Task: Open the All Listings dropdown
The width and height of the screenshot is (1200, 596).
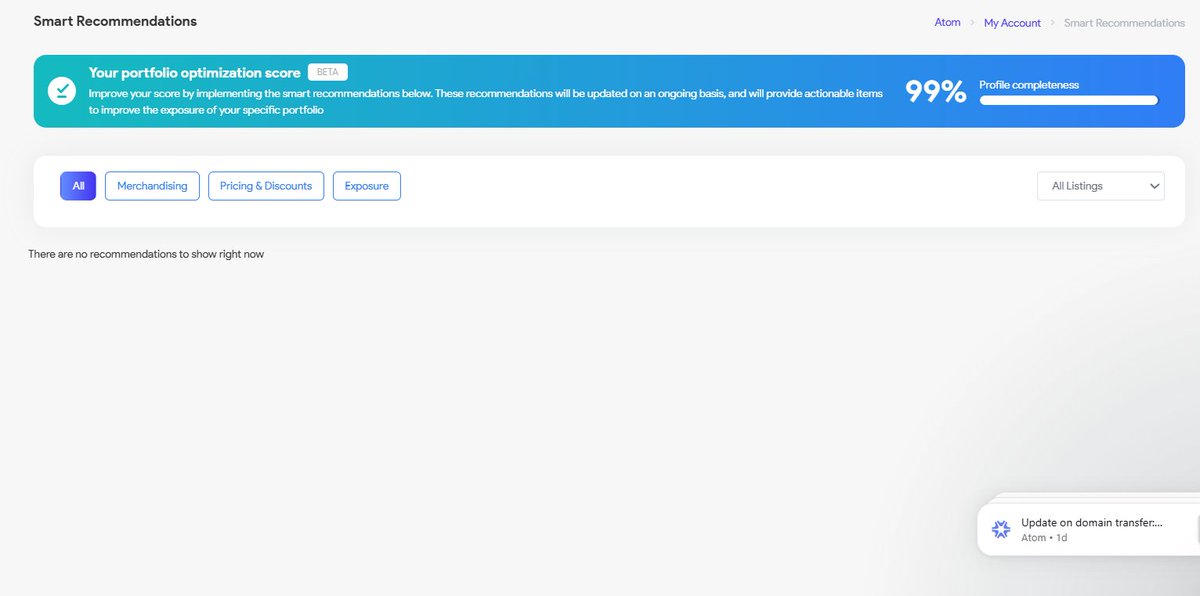Action: [x=1101, y=186]
